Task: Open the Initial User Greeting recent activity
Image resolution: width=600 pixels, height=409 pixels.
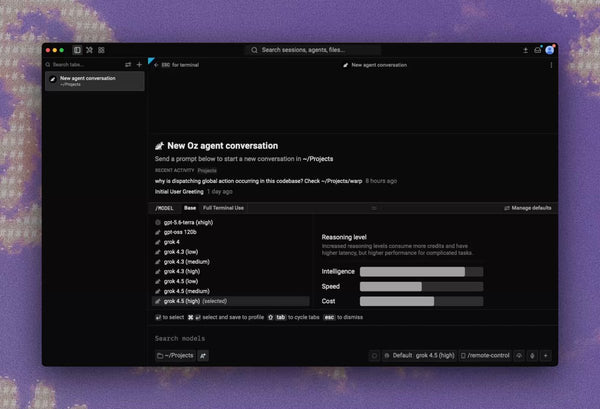Action: [x=194, y=192]
